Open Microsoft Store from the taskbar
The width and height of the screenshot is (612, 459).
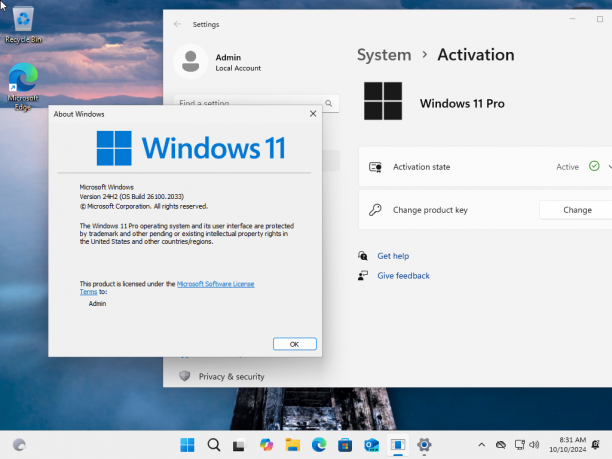click(345, 445)
